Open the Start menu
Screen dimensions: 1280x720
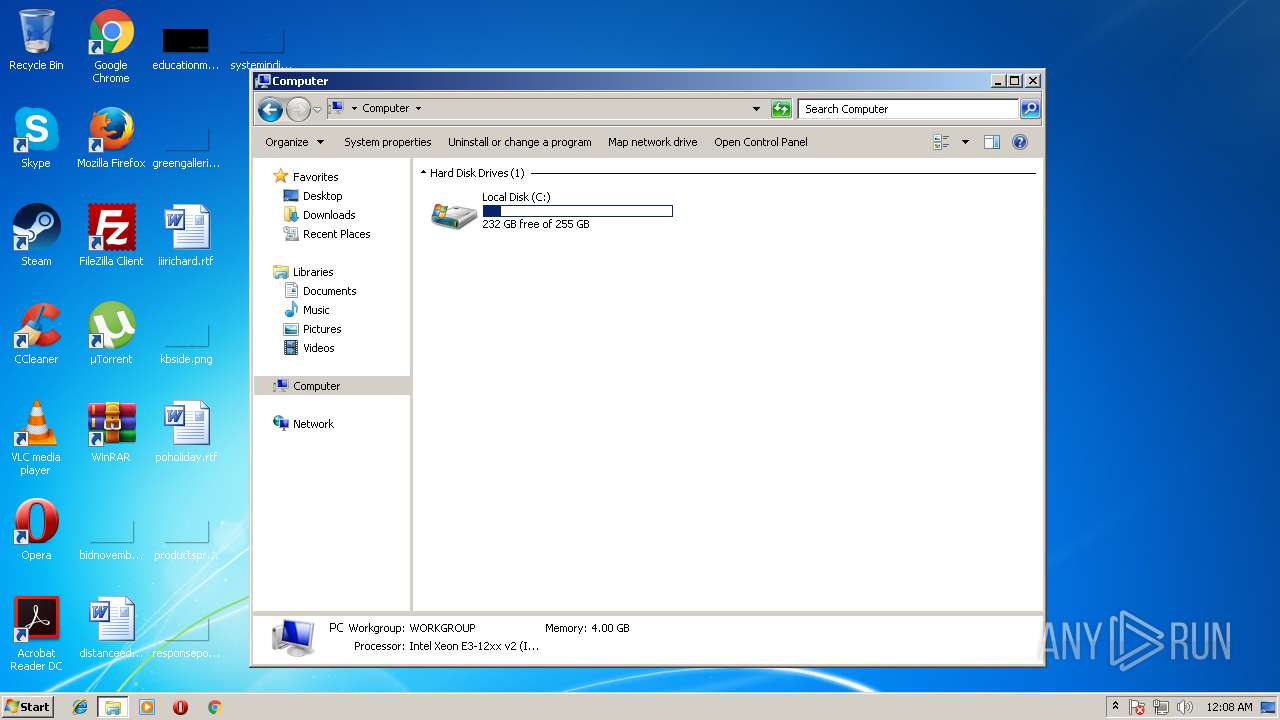coord(28,707)
